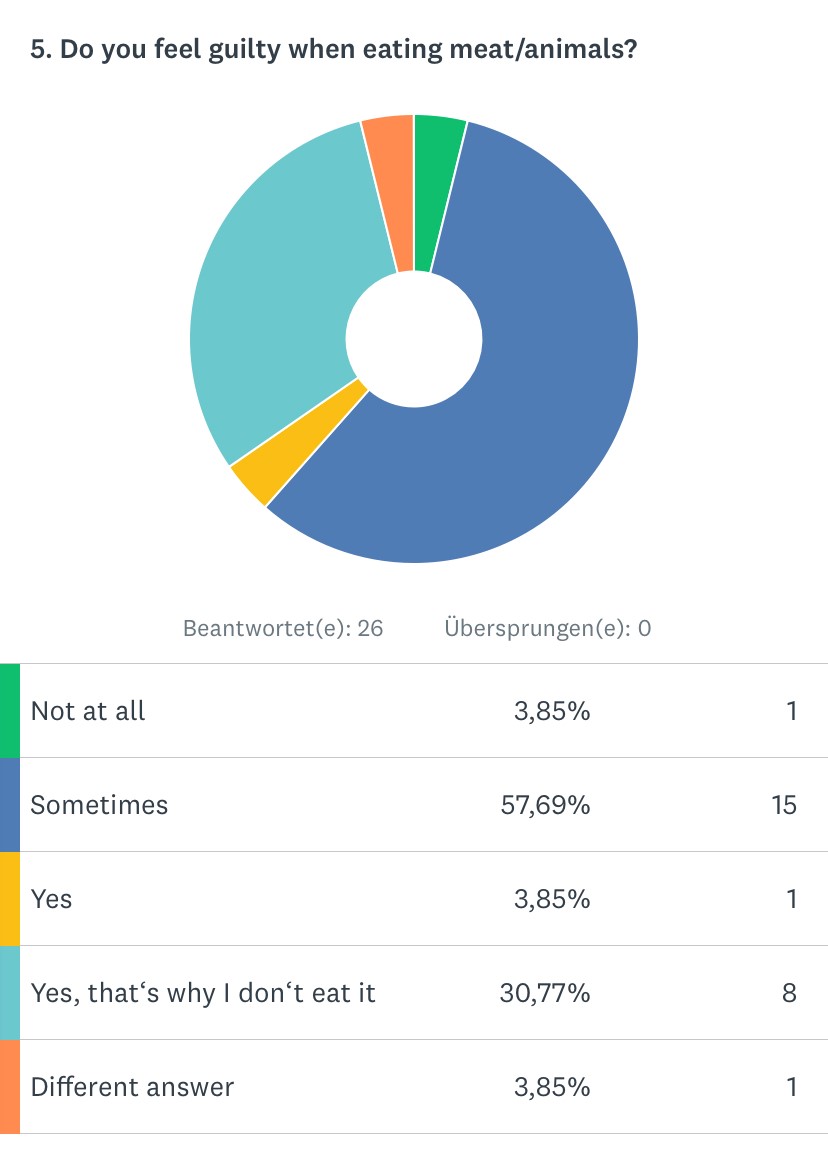Viewport: 828px width, 1161px height.
Task: Click the question 5 title text
Action: pyautogui.click(x=334, y=50)
